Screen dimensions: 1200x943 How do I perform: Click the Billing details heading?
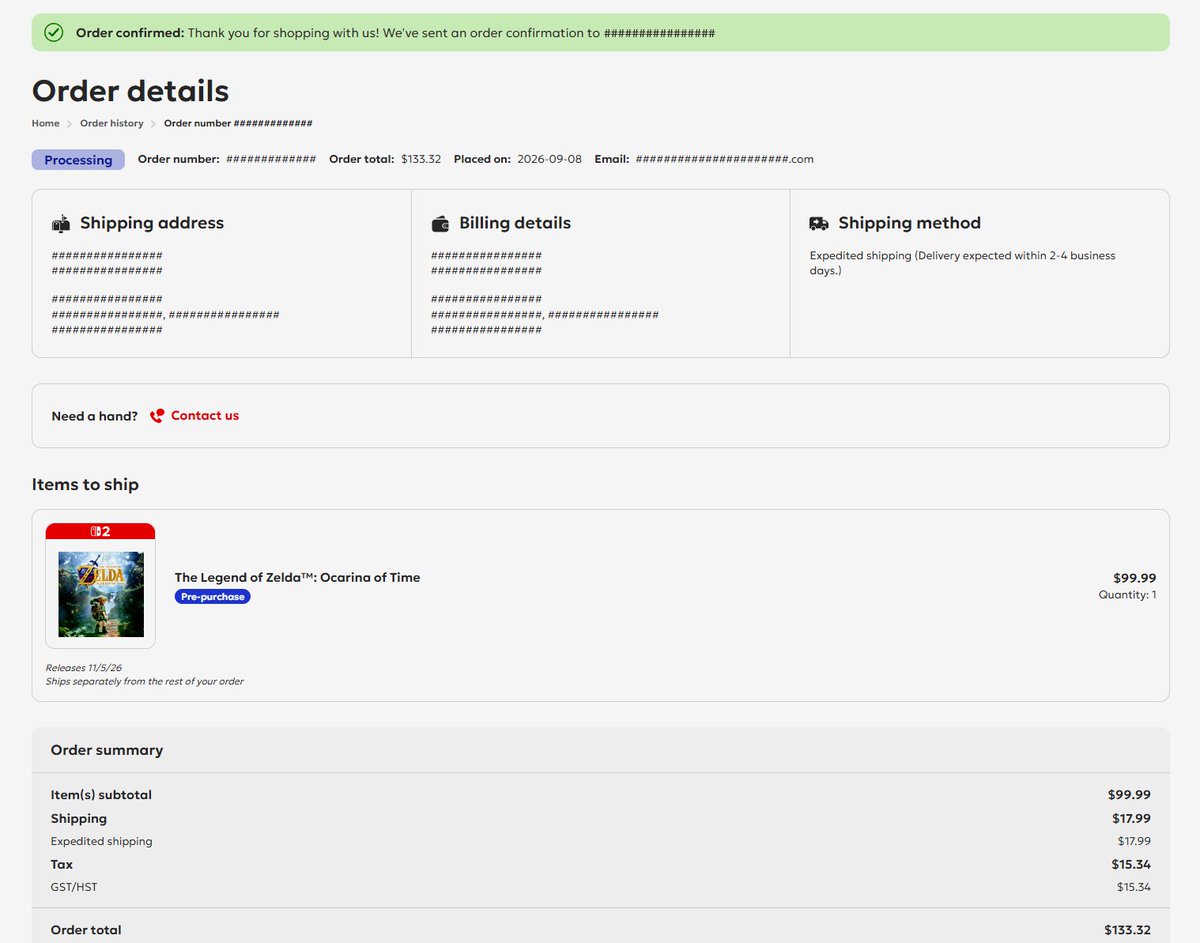point(515,223)
